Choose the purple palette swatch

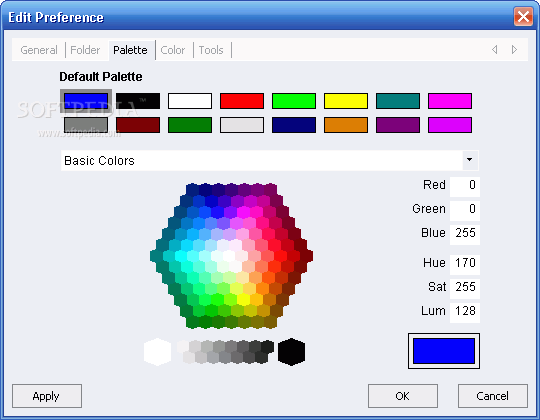[398, 125]
